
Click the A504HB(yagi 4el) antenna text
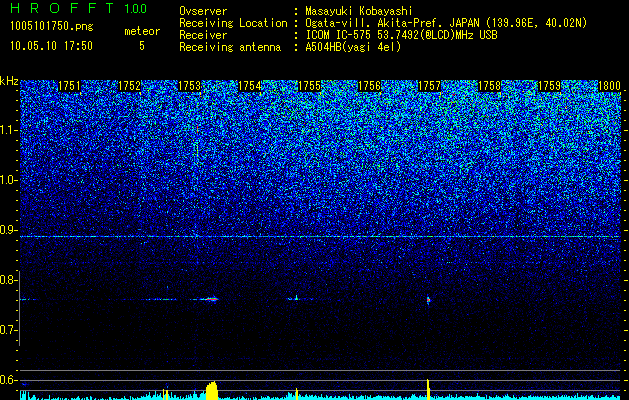tap(353, 47)
